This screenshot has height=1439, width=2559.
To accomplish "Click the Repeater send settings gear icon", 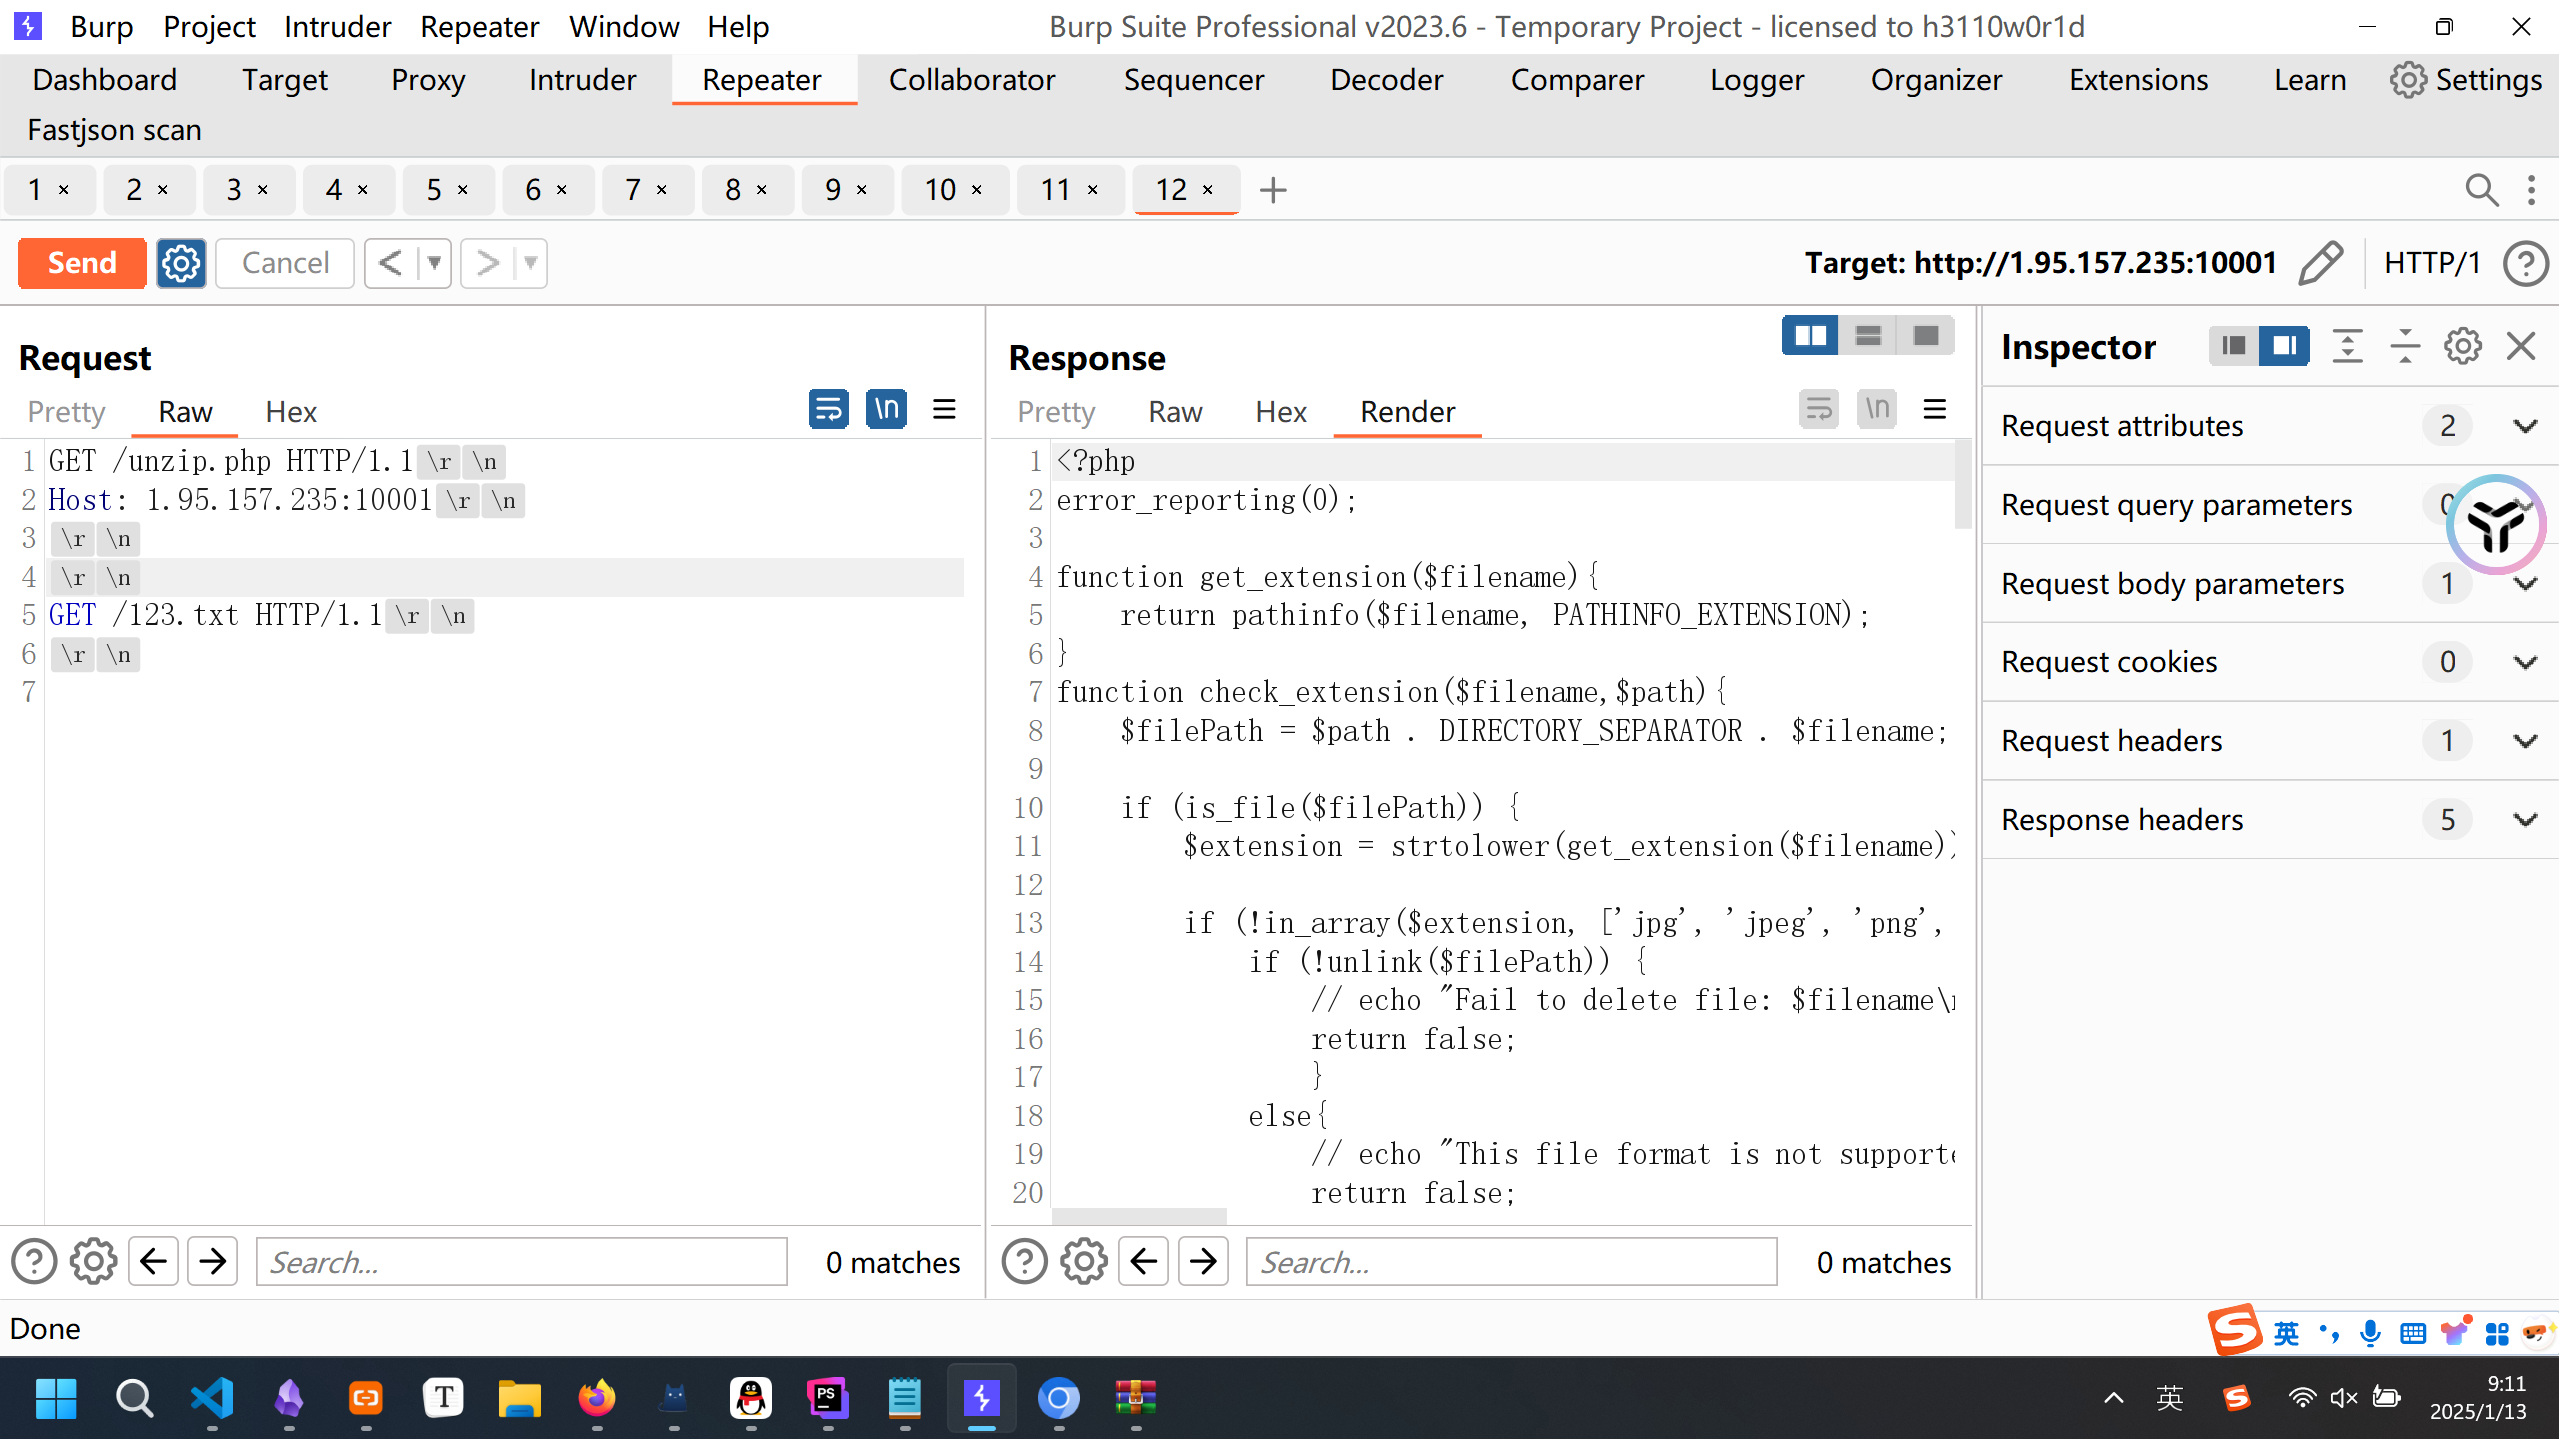I will coord(181,263).
